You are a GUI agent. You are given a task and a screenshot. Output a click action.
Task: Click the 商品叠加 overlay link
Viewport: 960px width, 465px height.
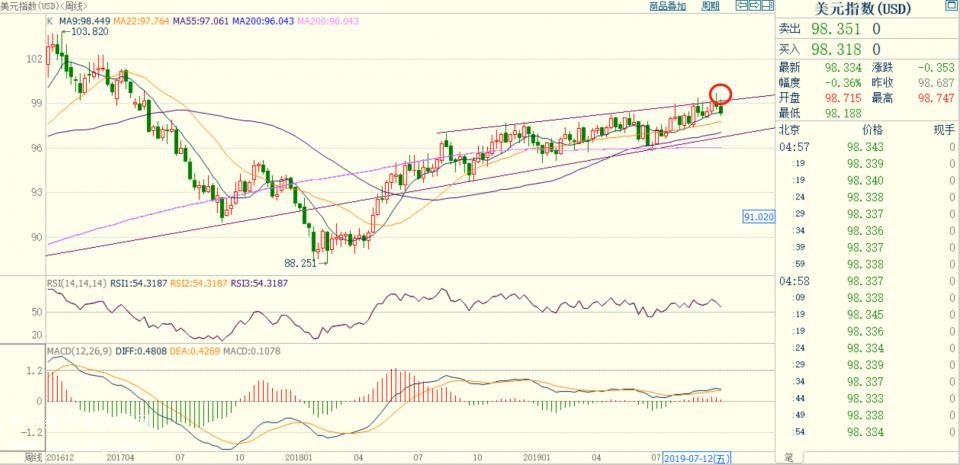667,6
